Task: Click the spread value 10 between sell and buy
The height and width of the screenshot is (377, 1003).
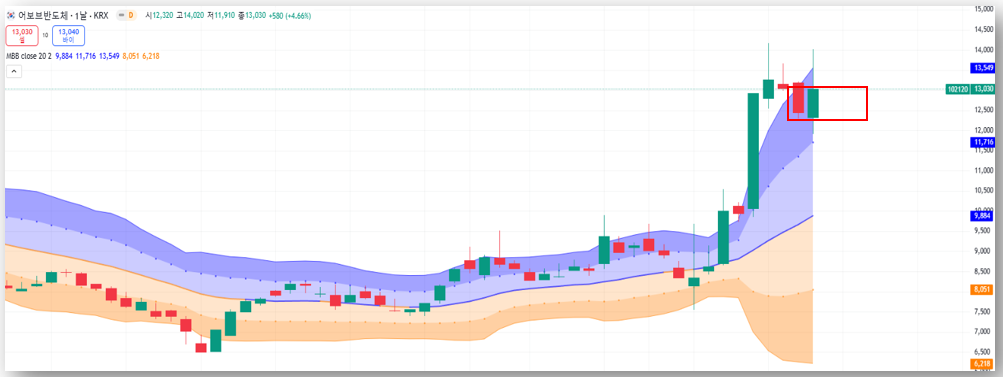Action: tap(45, 36)
